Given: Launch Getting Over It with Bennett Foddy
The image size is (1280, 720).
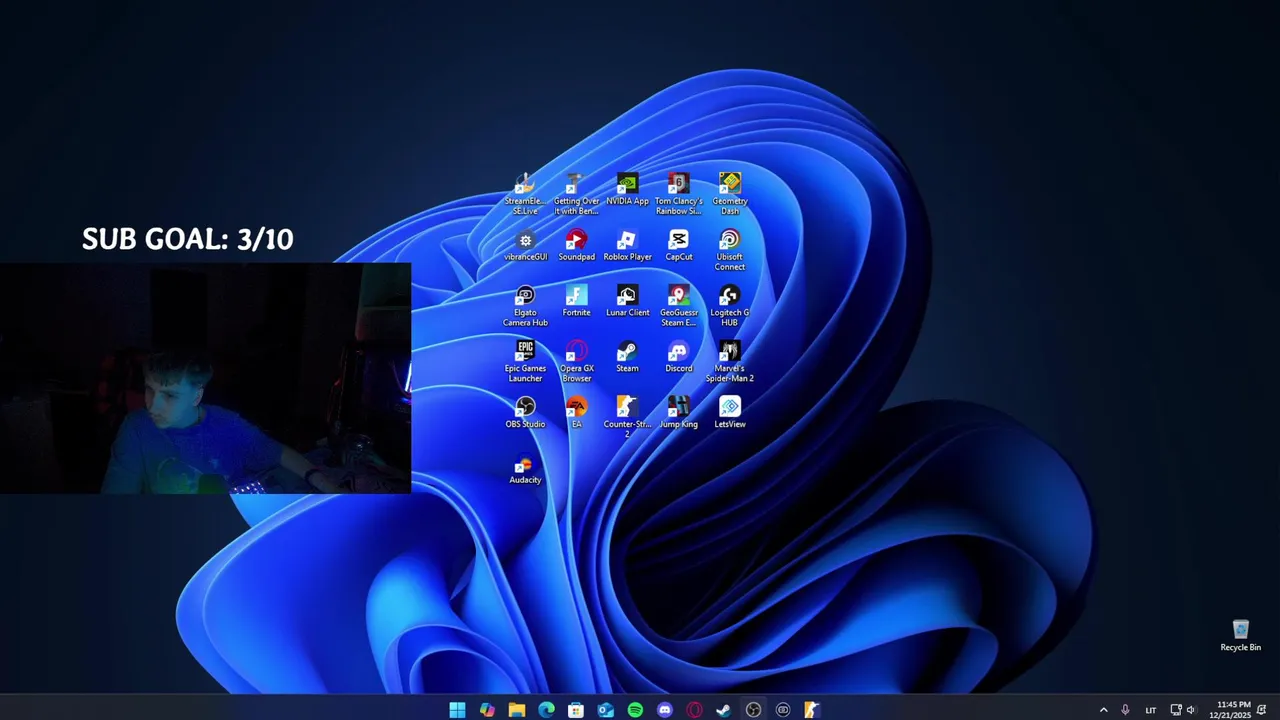Looking at the screenshot, I should [x=576, y=194].
